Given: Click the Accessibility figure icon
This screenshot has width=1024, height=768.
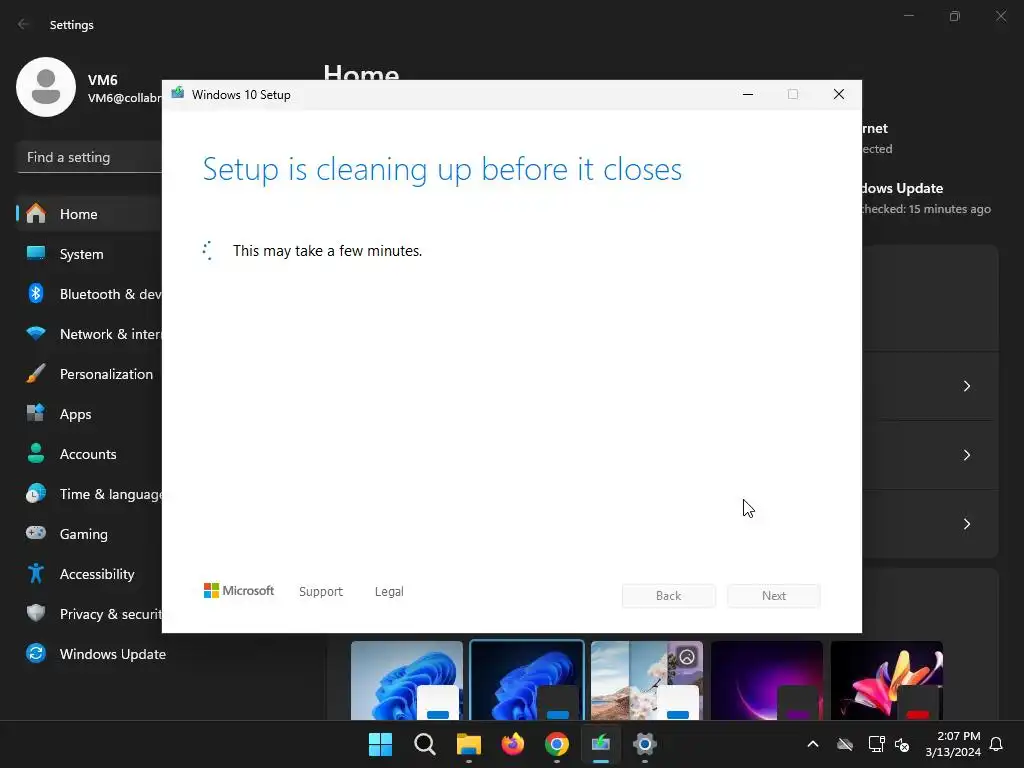Looking at the screenshot, I should [36, 573].
